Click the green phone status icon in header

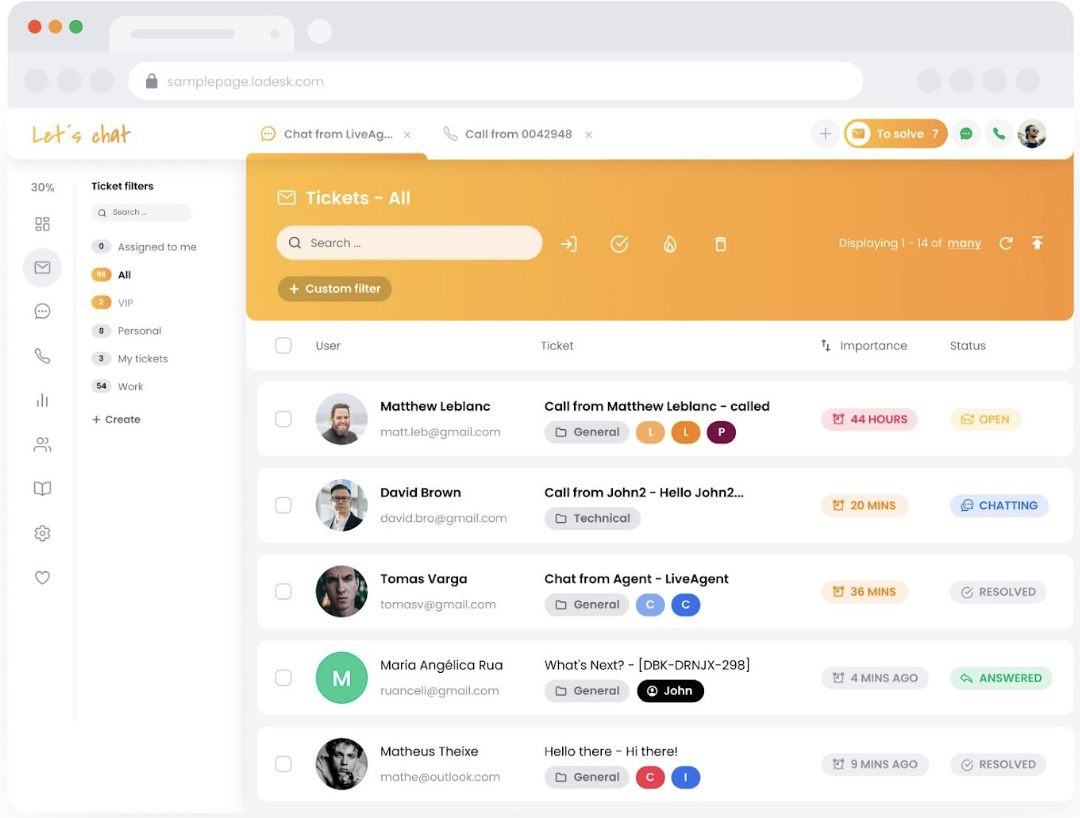pyautogui.click(x=999, y=134)
